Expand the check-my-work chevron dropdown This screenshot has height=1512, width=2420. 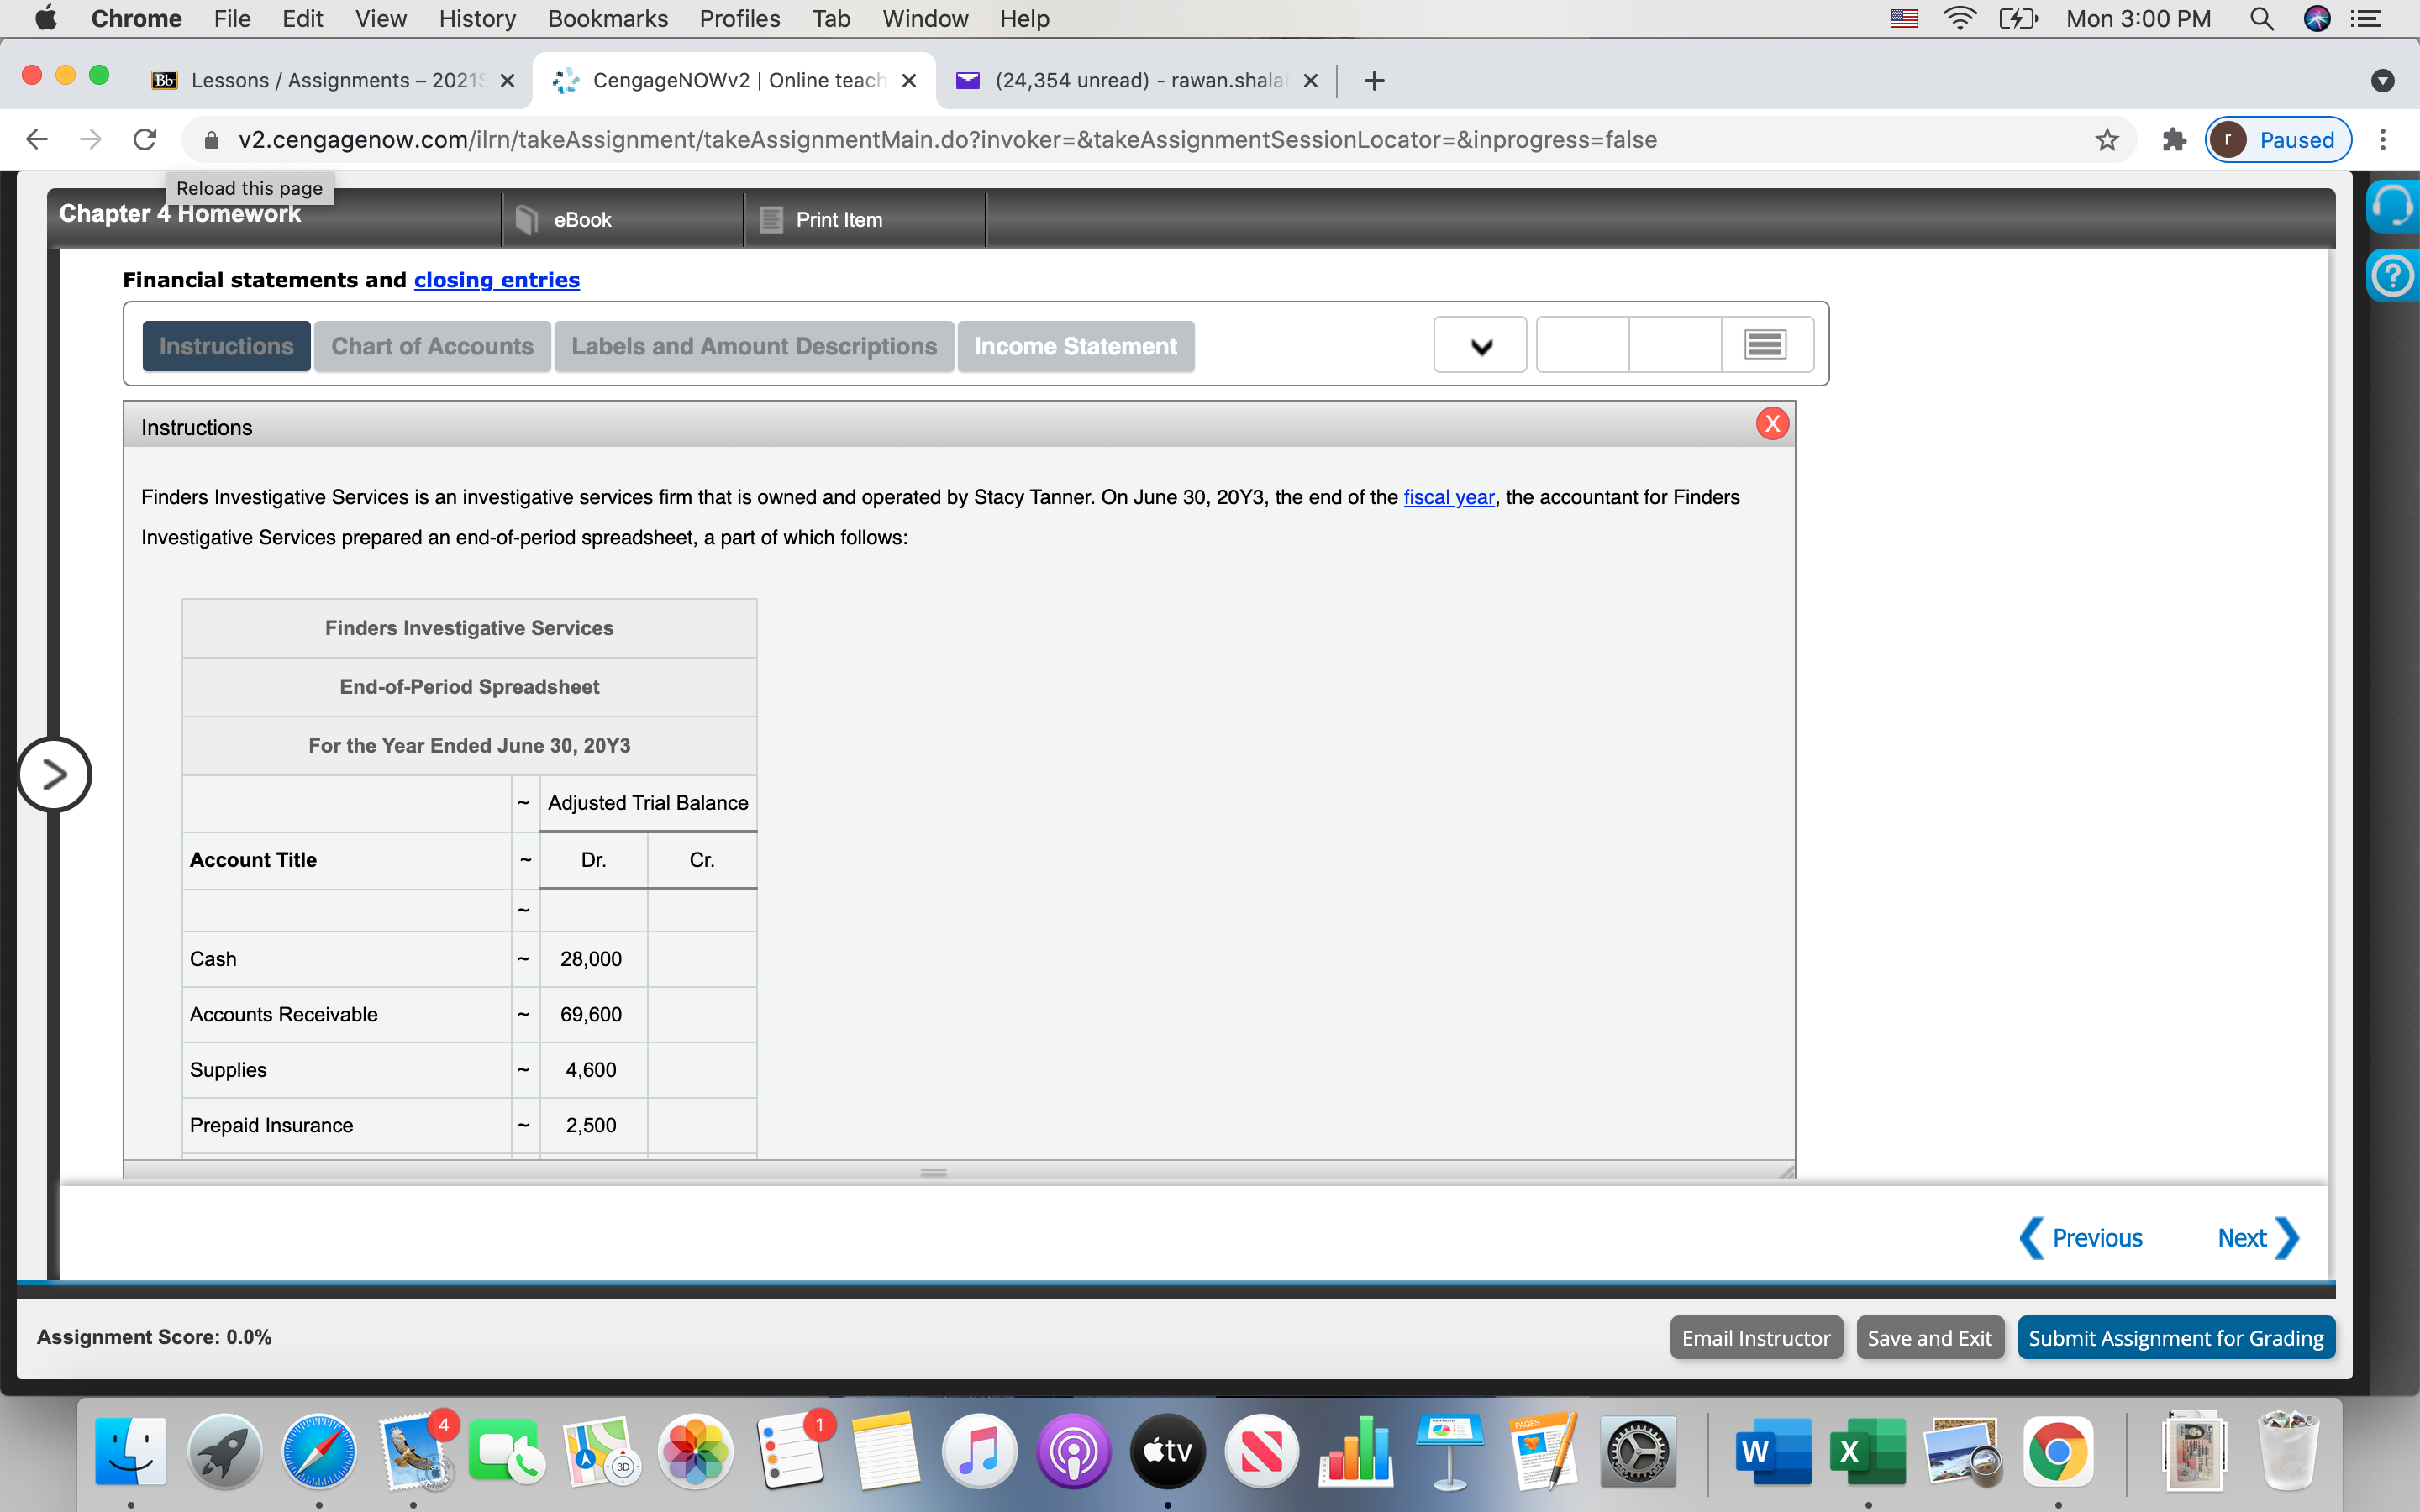1479,344
